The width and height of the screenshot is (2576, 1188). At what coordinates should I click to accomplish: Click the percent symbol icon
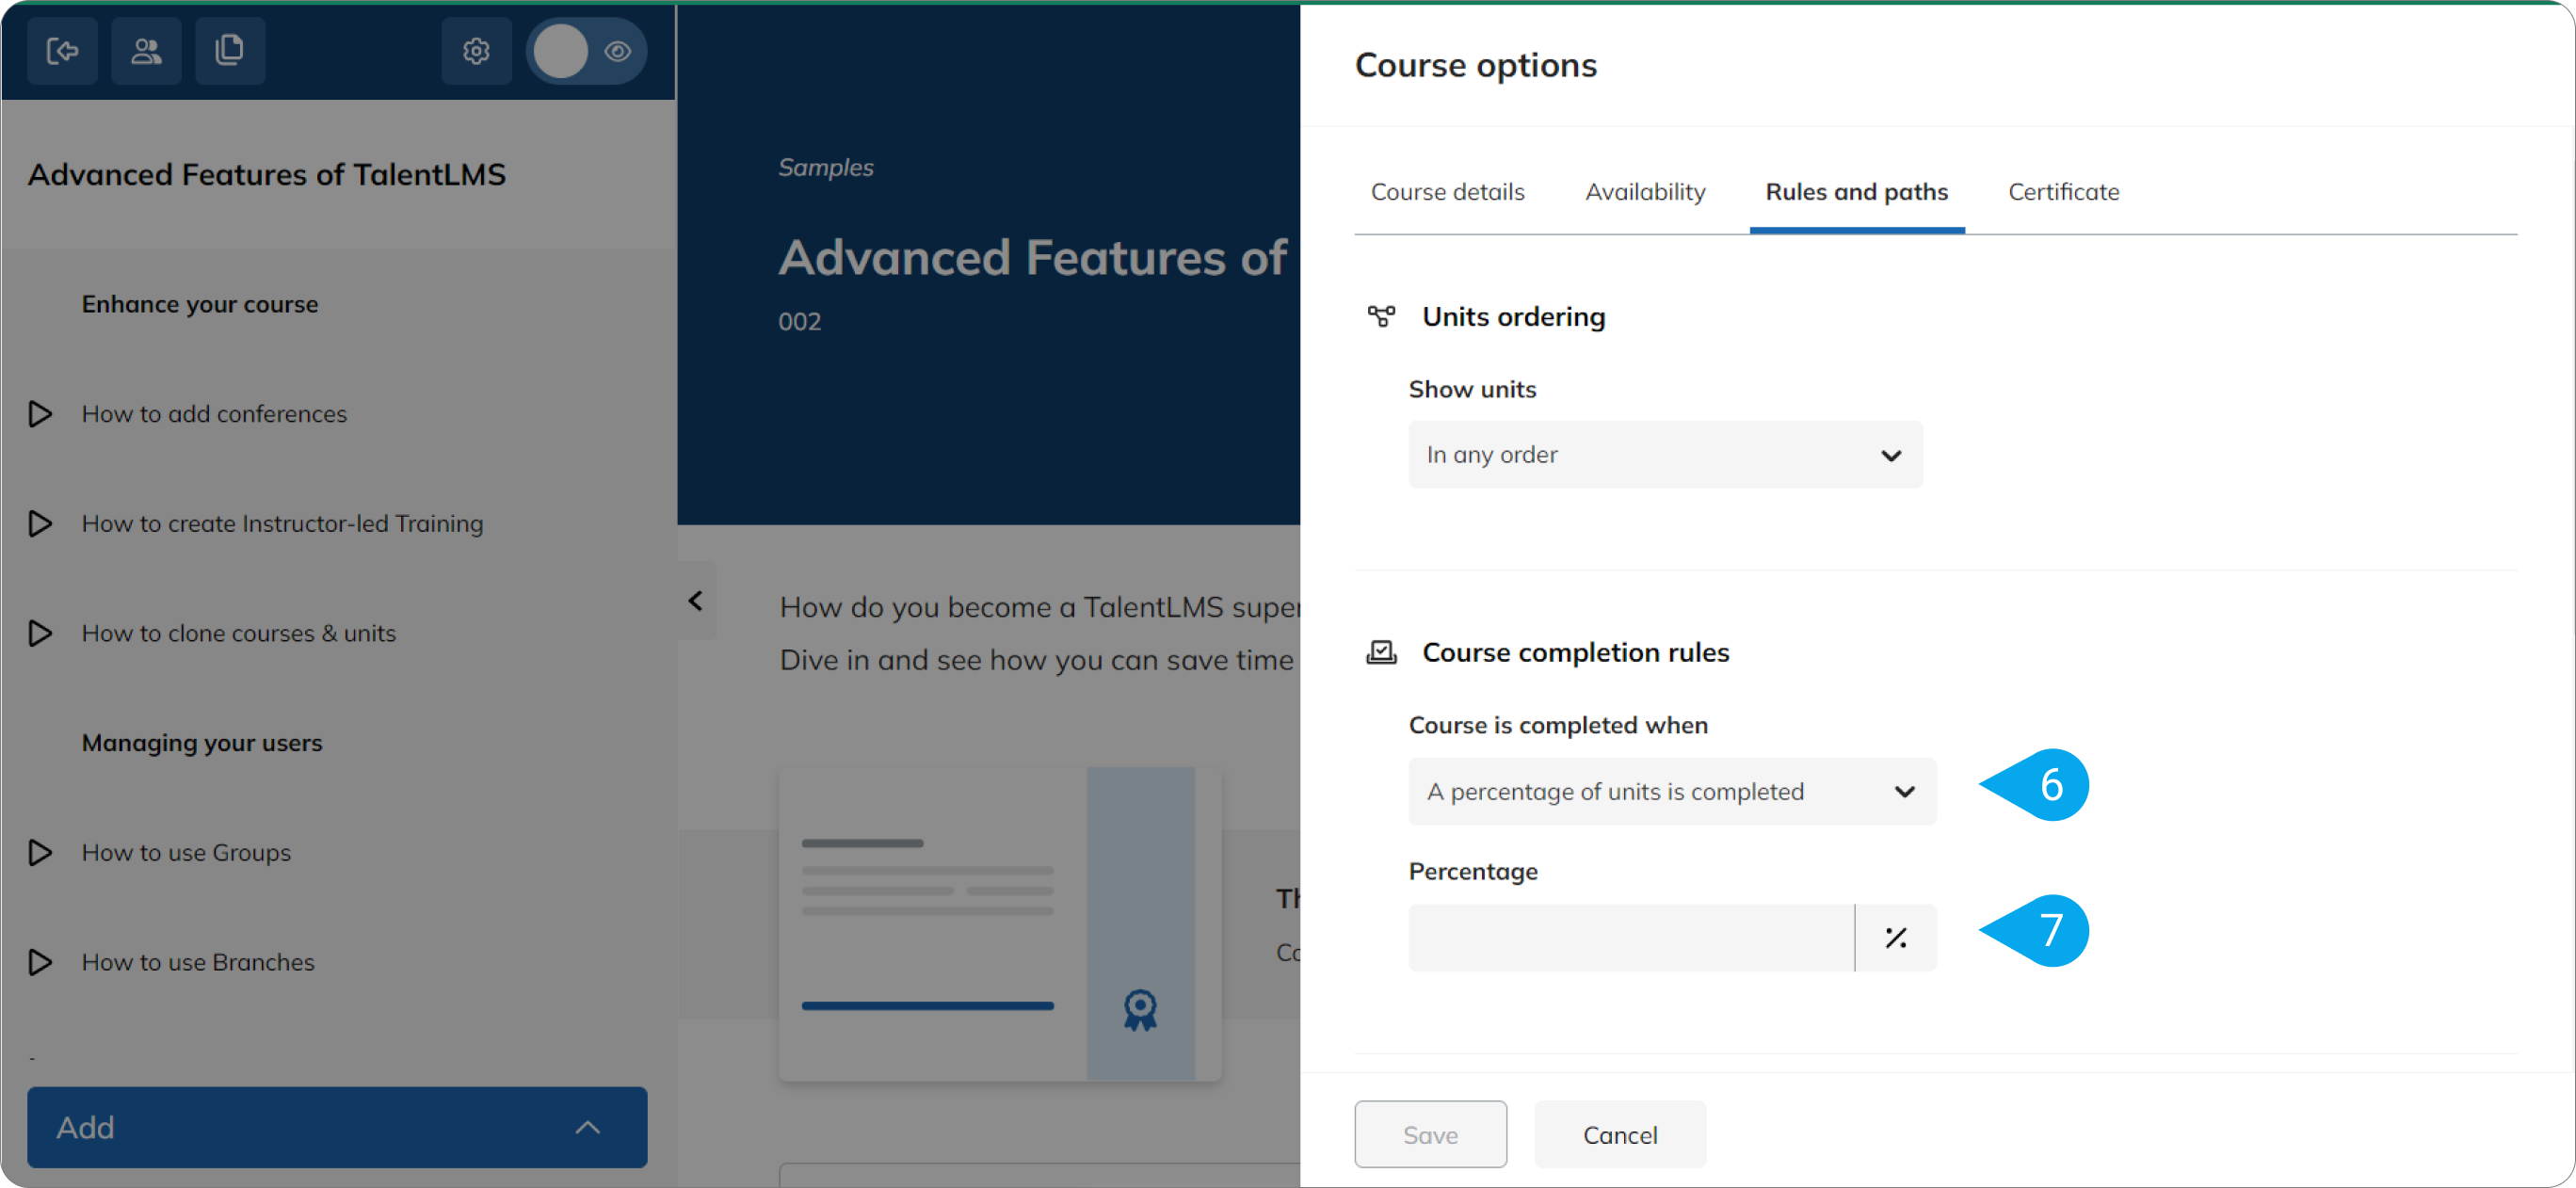coord(1895,937)
